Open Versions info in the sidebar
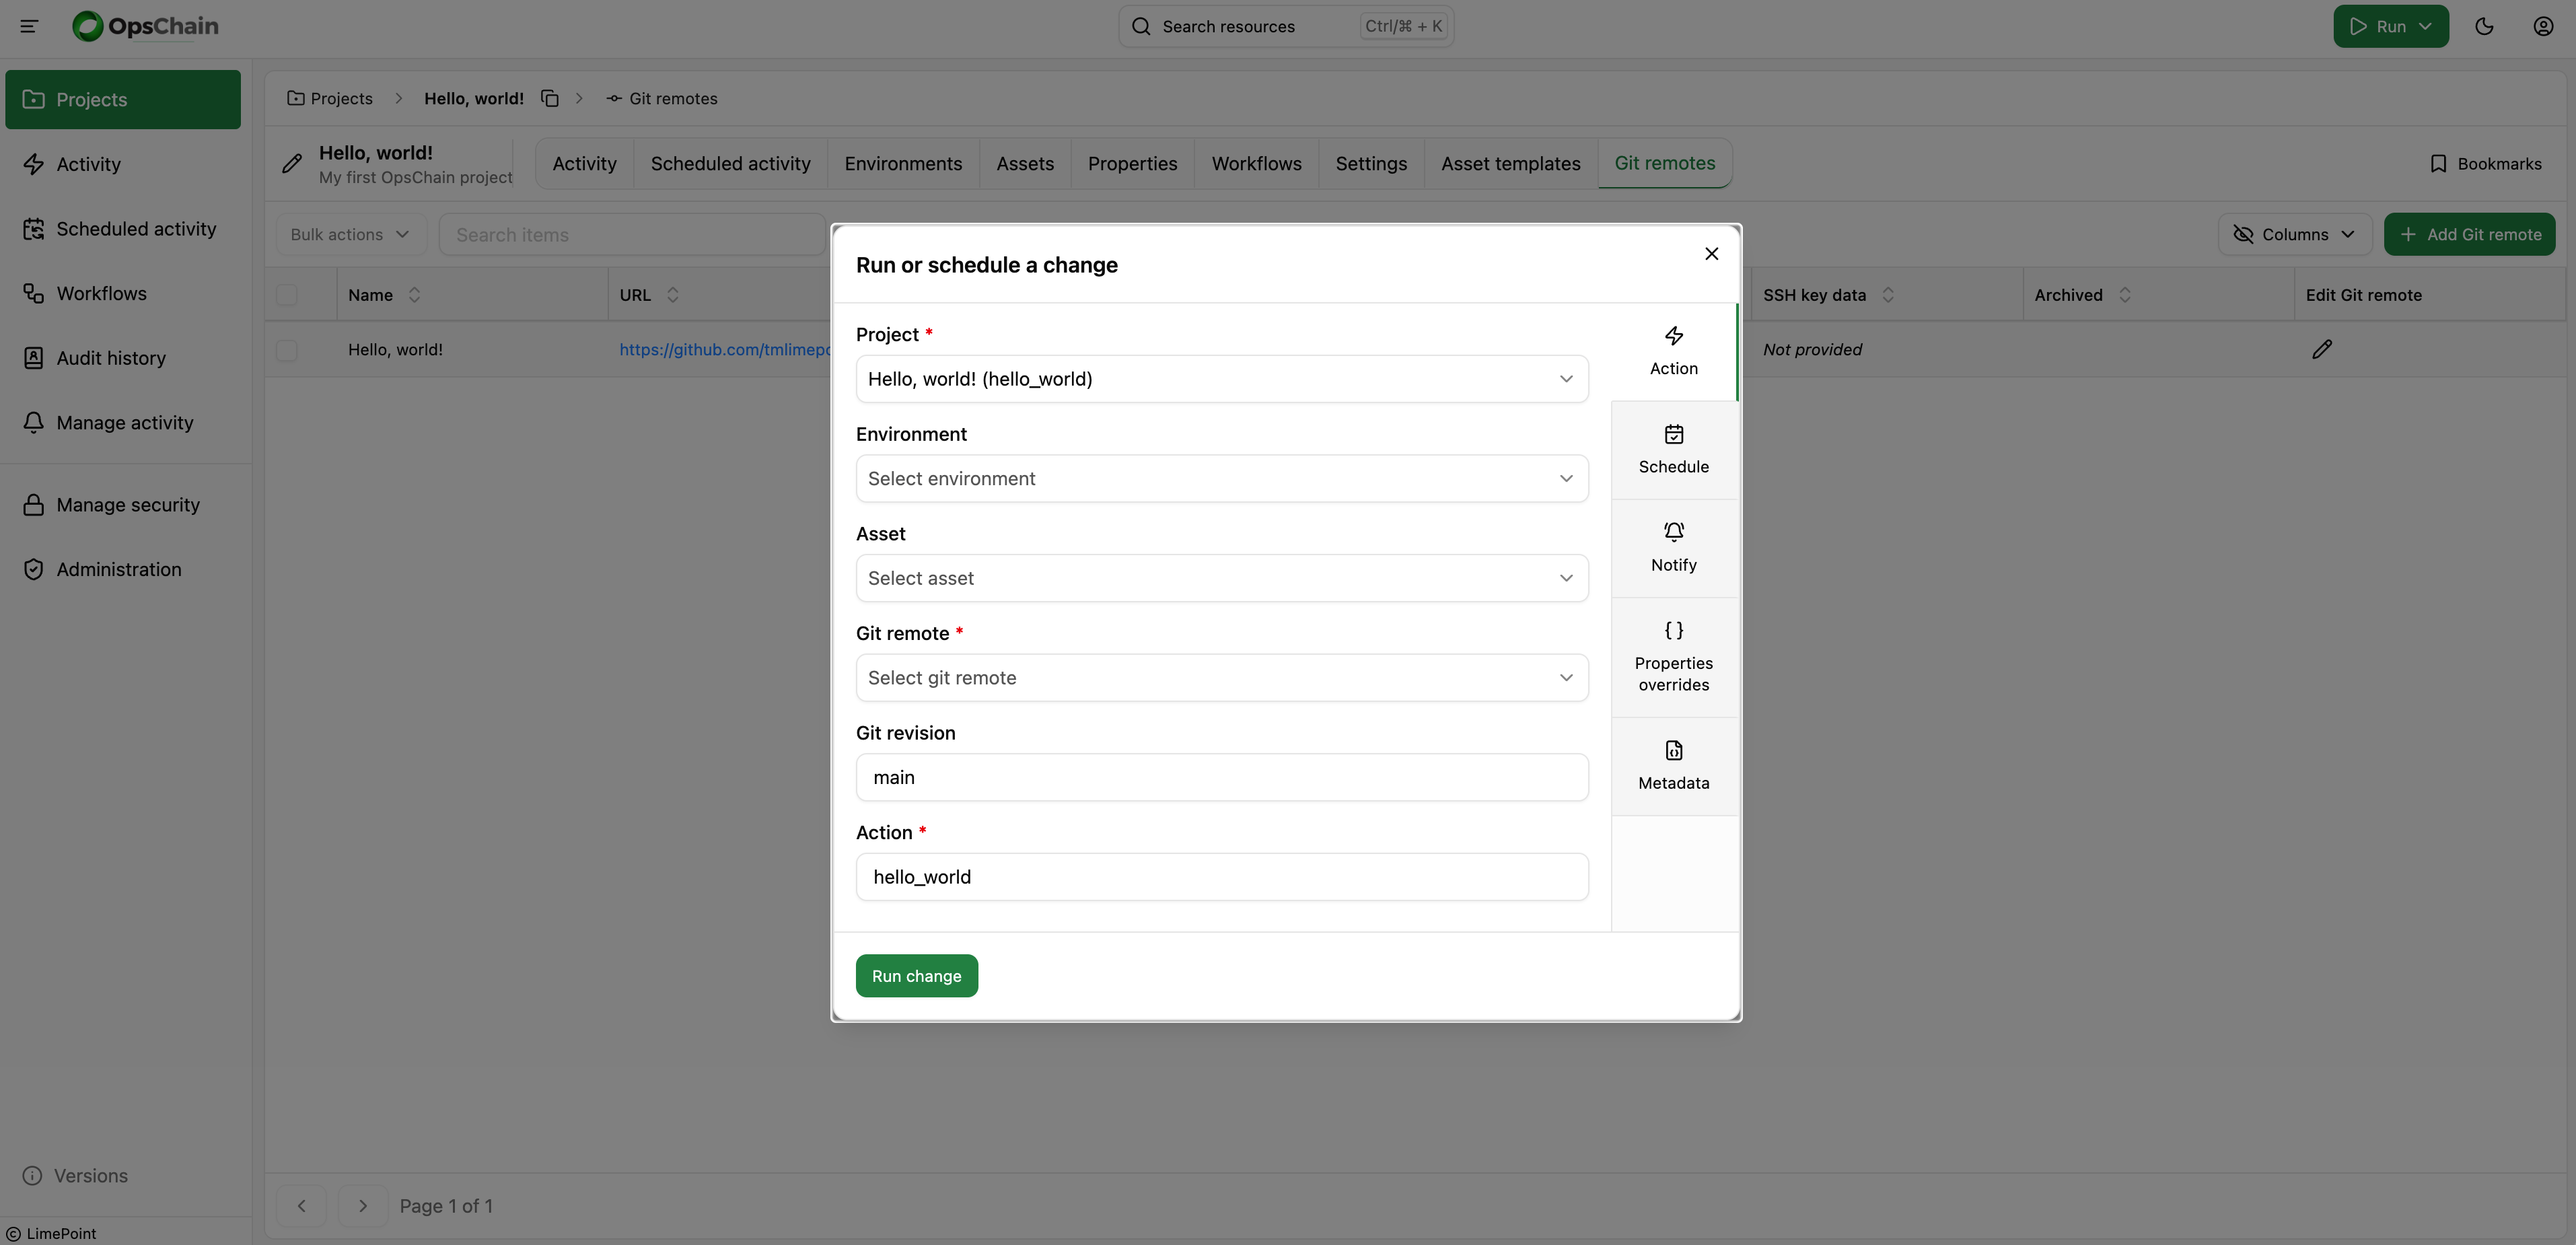2576x1245 pixels. click(76, 1176)
